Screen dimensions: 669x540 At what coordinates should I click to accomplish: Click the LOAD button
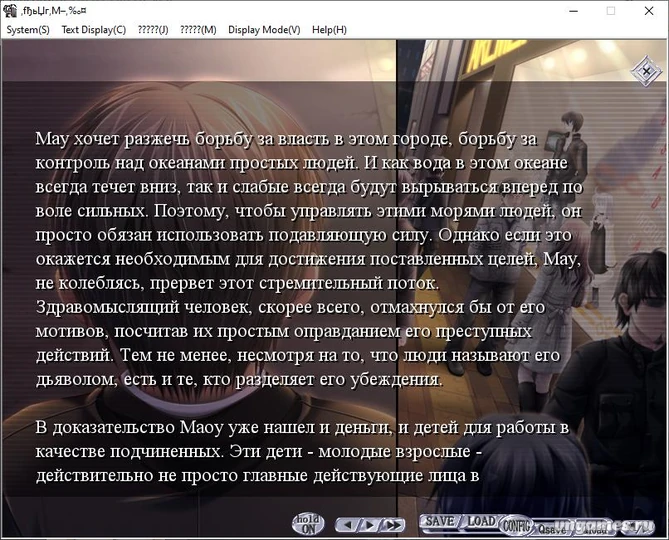point(481,521)
